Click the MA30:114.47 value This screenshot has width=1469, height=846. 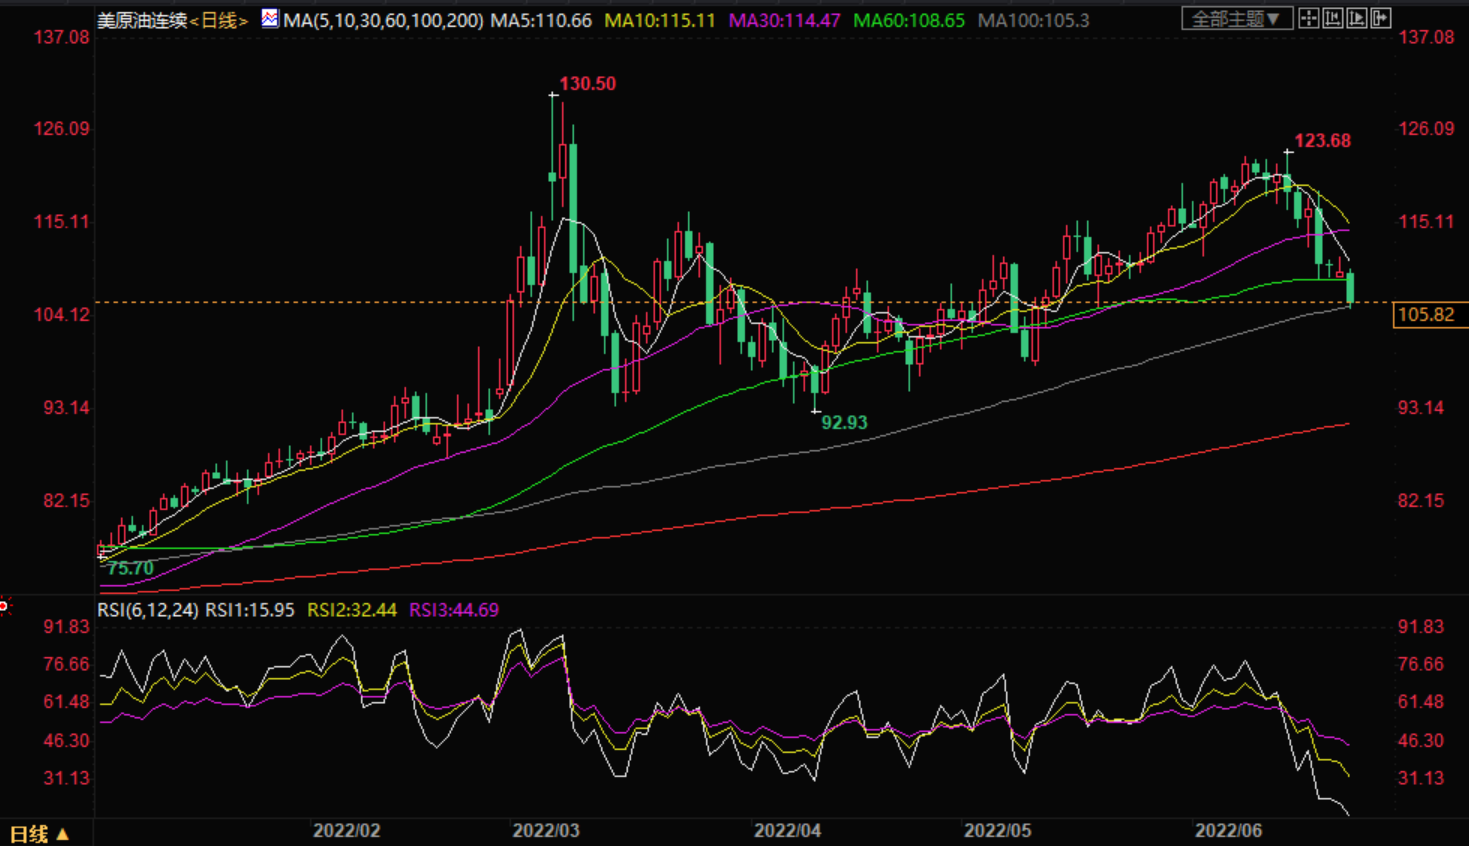785,20
